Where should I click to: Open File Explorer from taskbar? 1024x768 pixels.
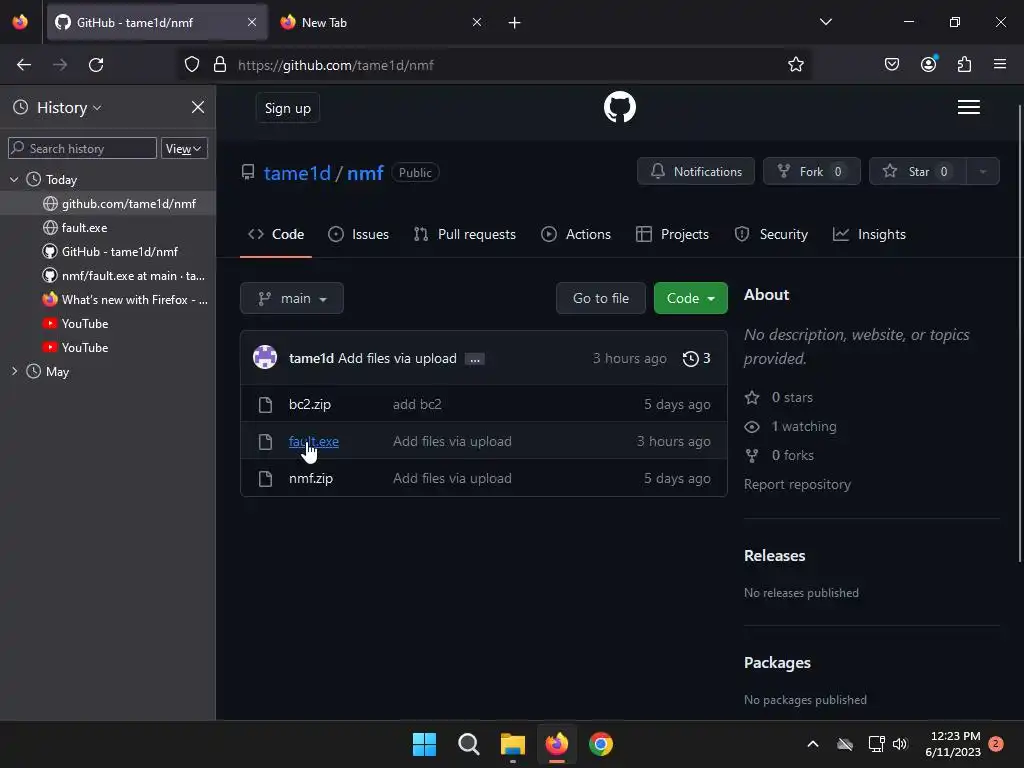point(513,744)
